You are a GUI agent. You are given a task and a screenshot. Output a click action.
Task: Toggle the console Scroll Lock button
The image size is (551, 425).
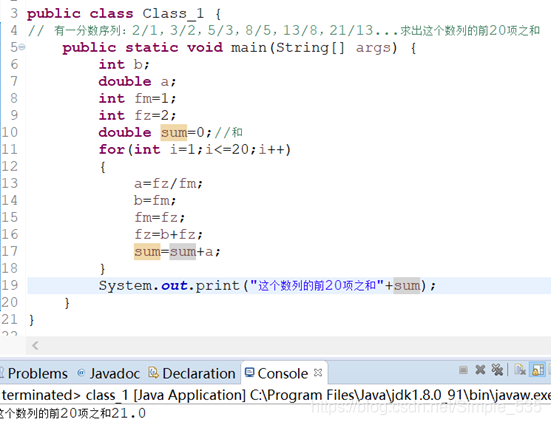coord(538,370)
